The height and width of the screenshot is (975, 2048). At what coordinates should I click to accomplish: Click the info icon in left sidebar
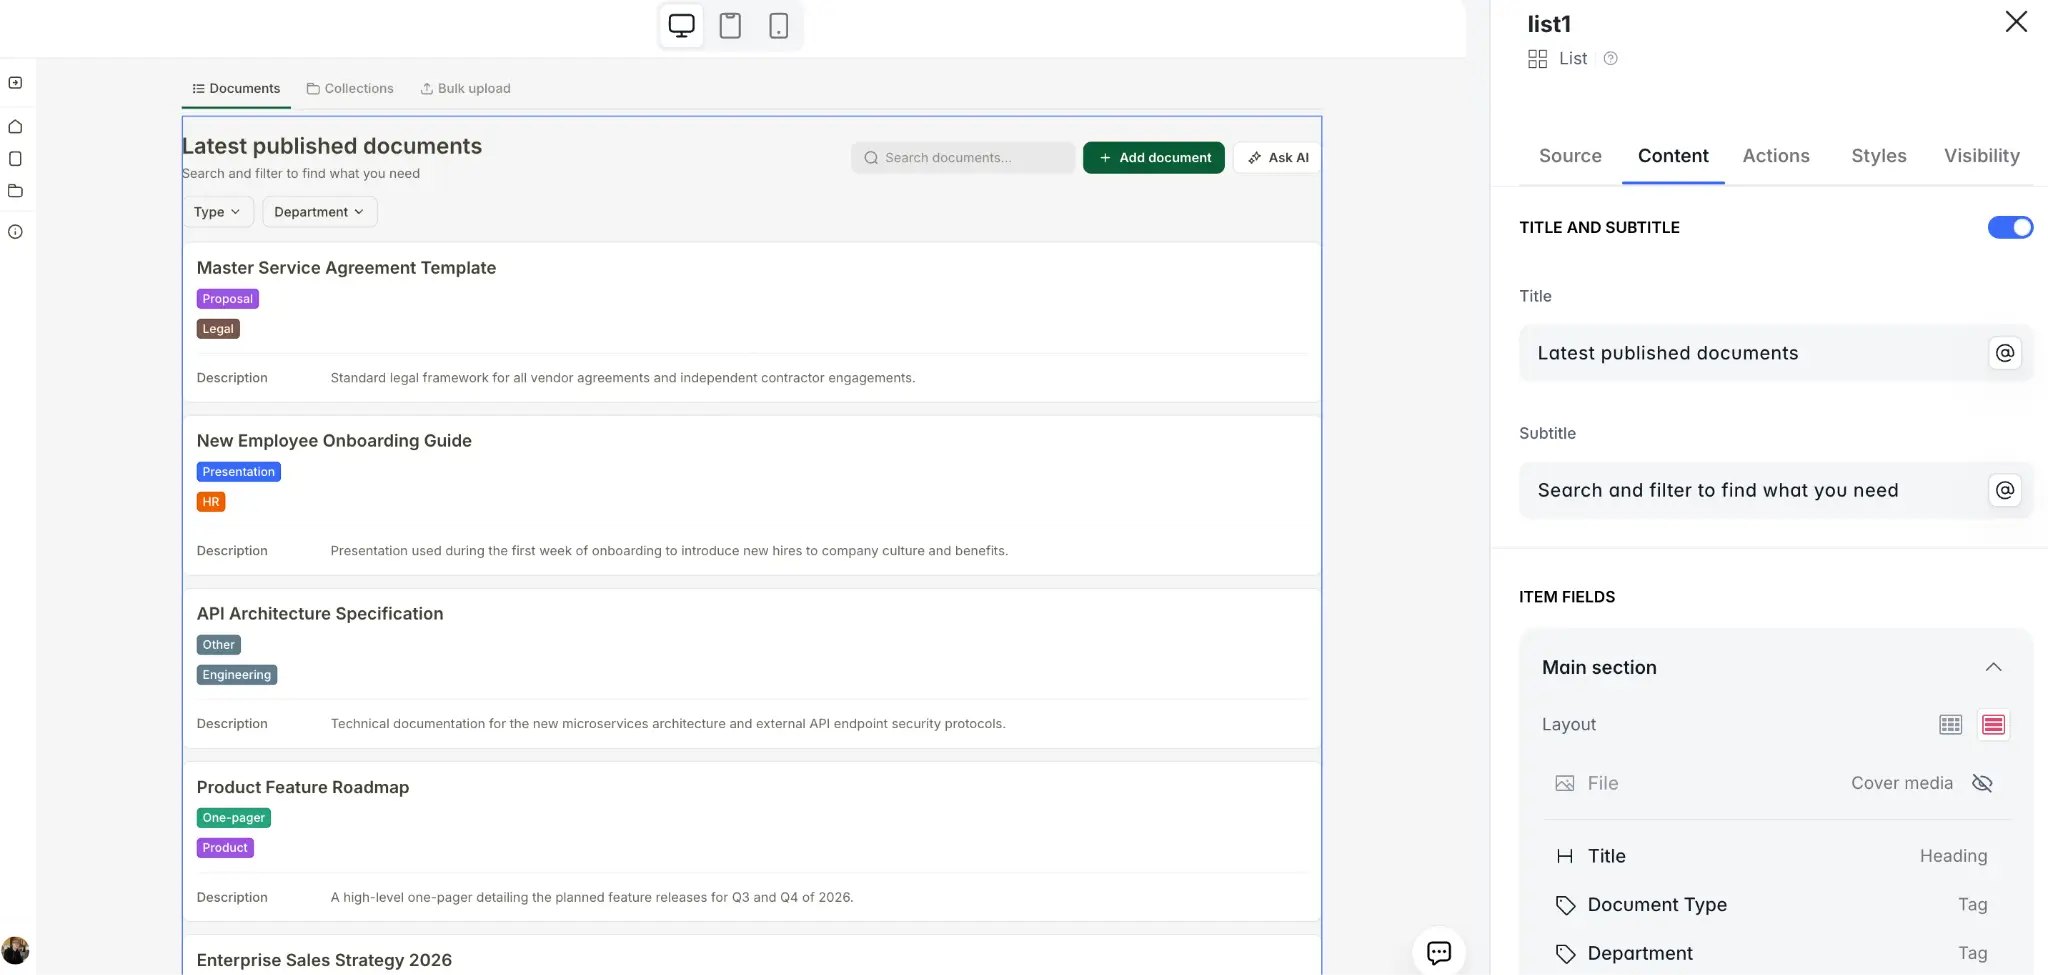click(x=16, y=231)
